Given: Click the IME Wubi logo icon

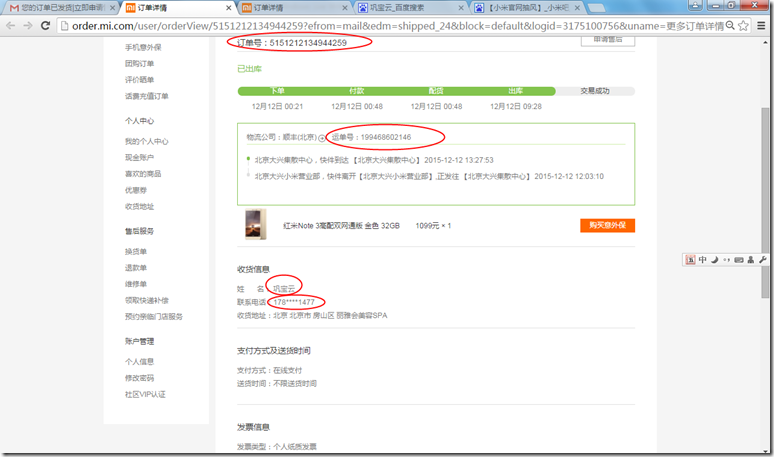Looking at the screenshot, I should pyautogui.click(x=690, y=260).
